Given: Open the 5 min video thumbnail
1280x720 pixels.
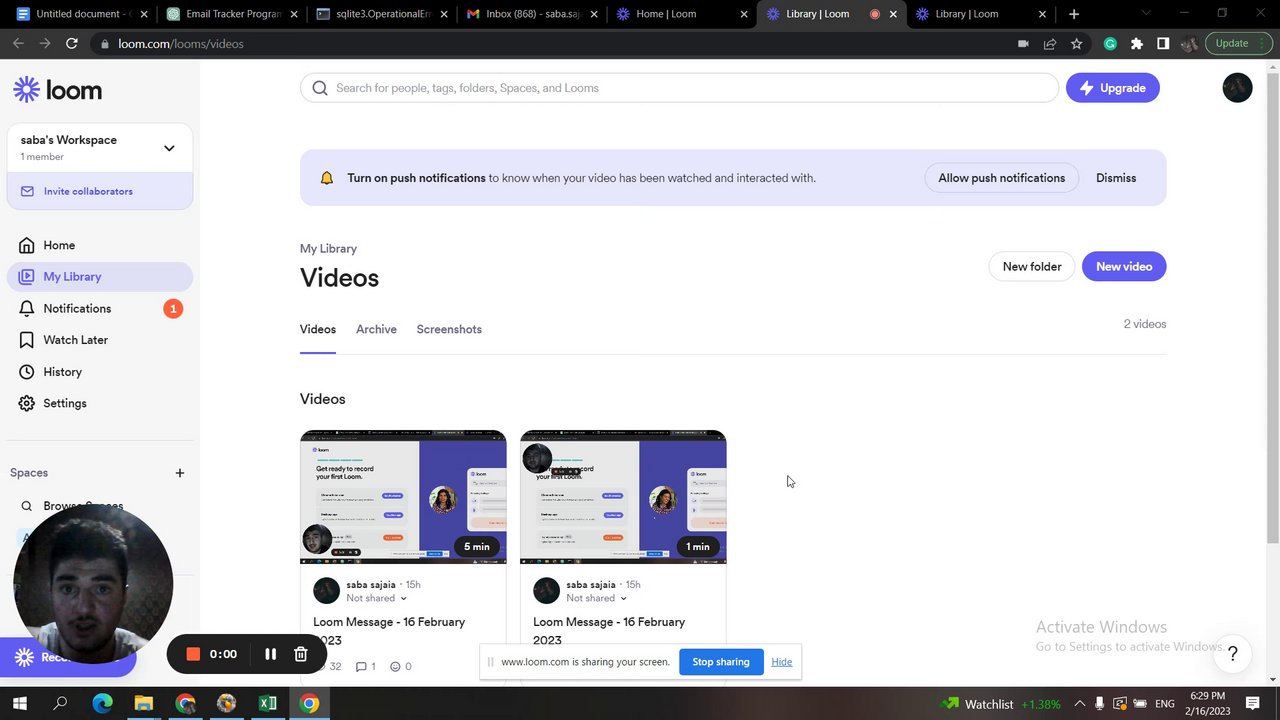Looking at the screenshot, I should click(x=403, y=497).
